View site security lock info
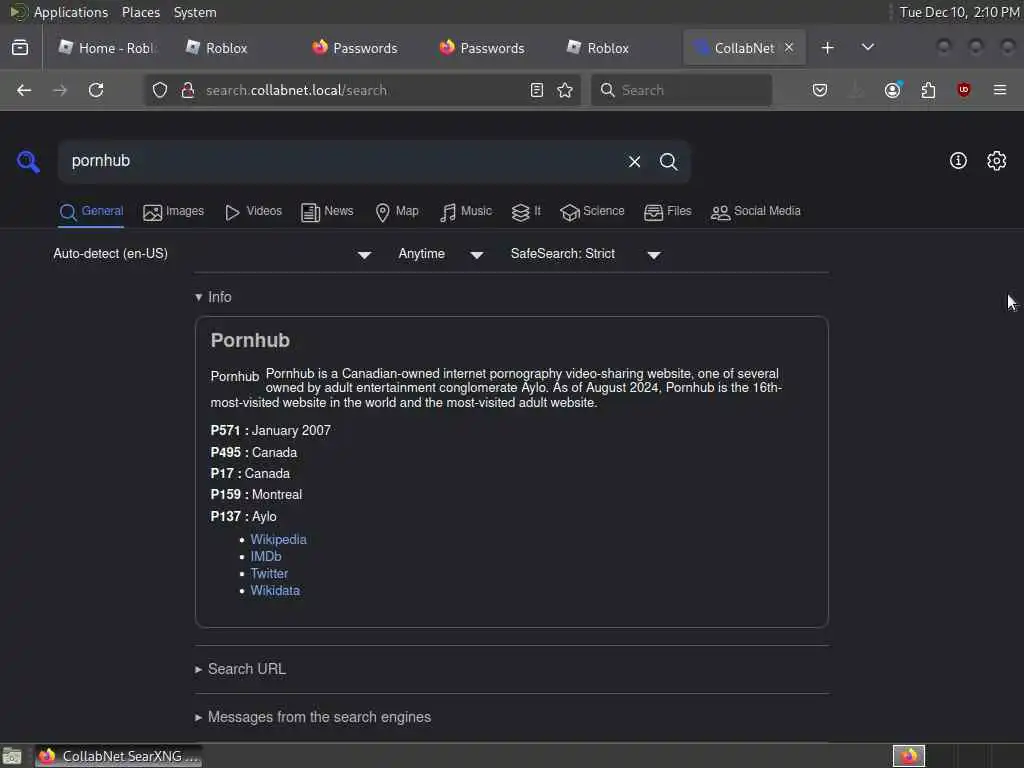This screenshot has height=768, width=1024. click(x=187, y=90)
